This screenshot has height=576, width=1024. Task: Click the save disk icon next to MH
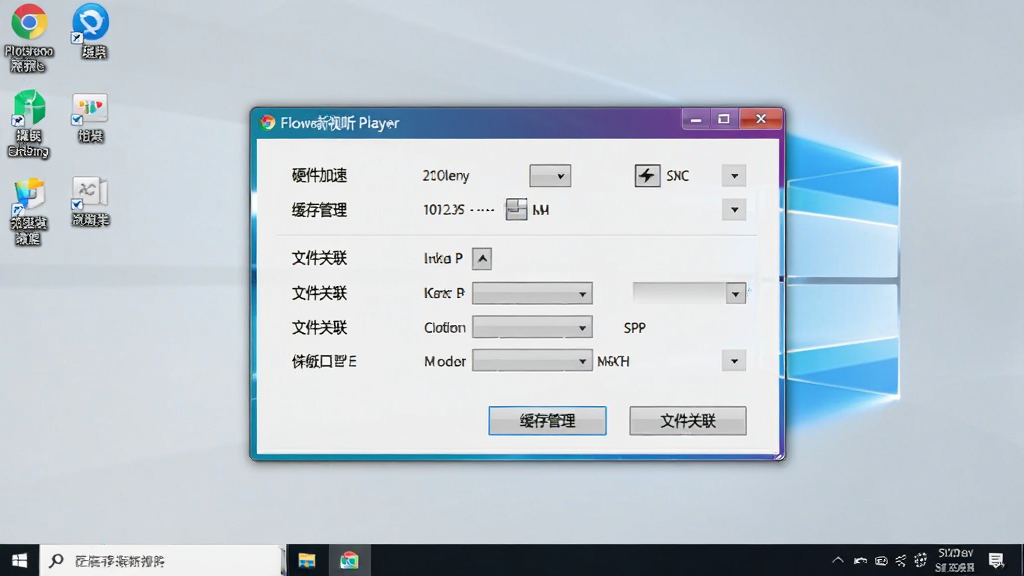pyautogui.click(x=516, y=209)
